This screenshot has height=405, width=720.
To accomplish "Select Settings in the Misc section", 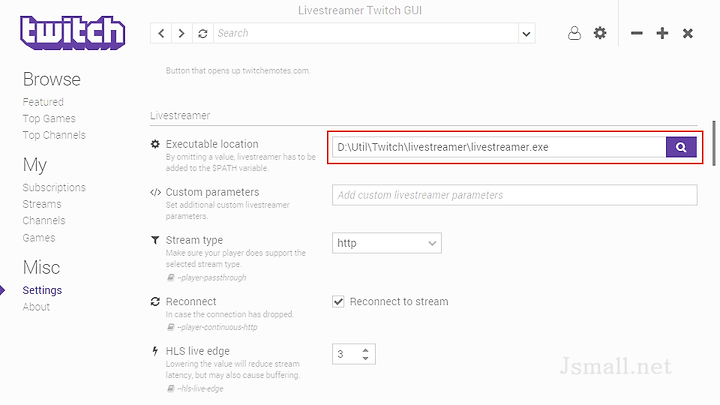I will pyautogui.click(x=42, y=290).
